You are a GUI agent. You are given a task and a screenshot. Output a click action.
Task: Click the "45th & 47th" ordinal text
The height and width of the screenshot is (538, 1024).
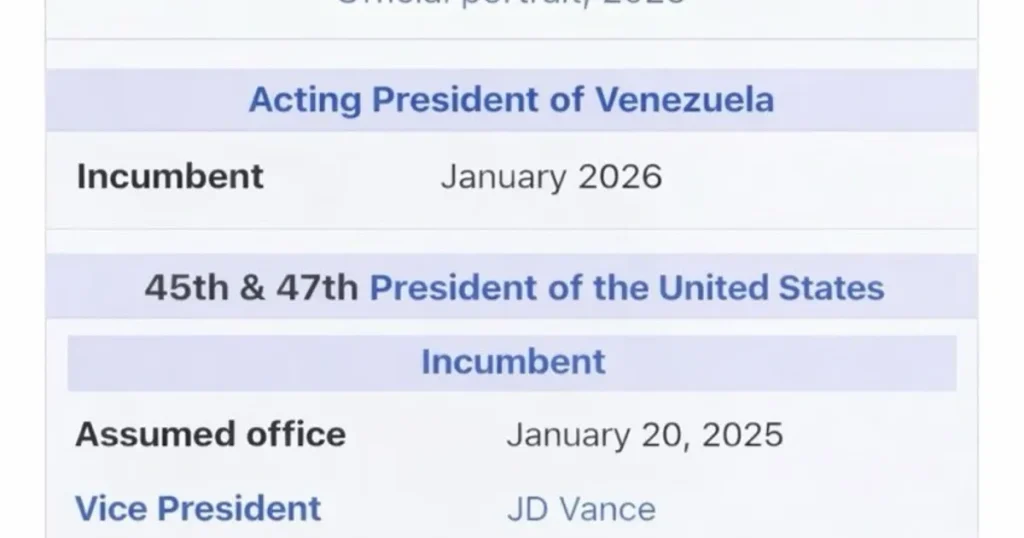coord(250,288)
